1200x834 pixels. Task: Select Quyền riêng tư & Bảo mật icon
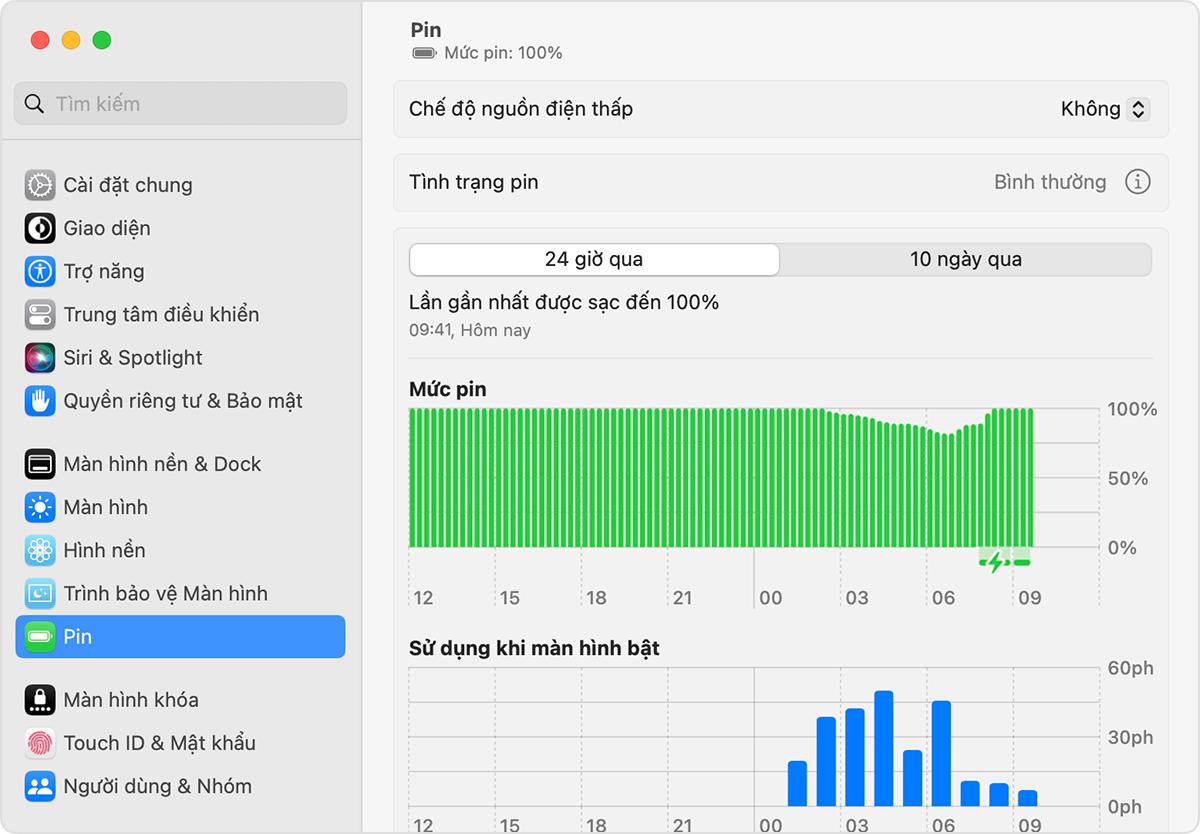pyautogui.click(x=40, y=400)
